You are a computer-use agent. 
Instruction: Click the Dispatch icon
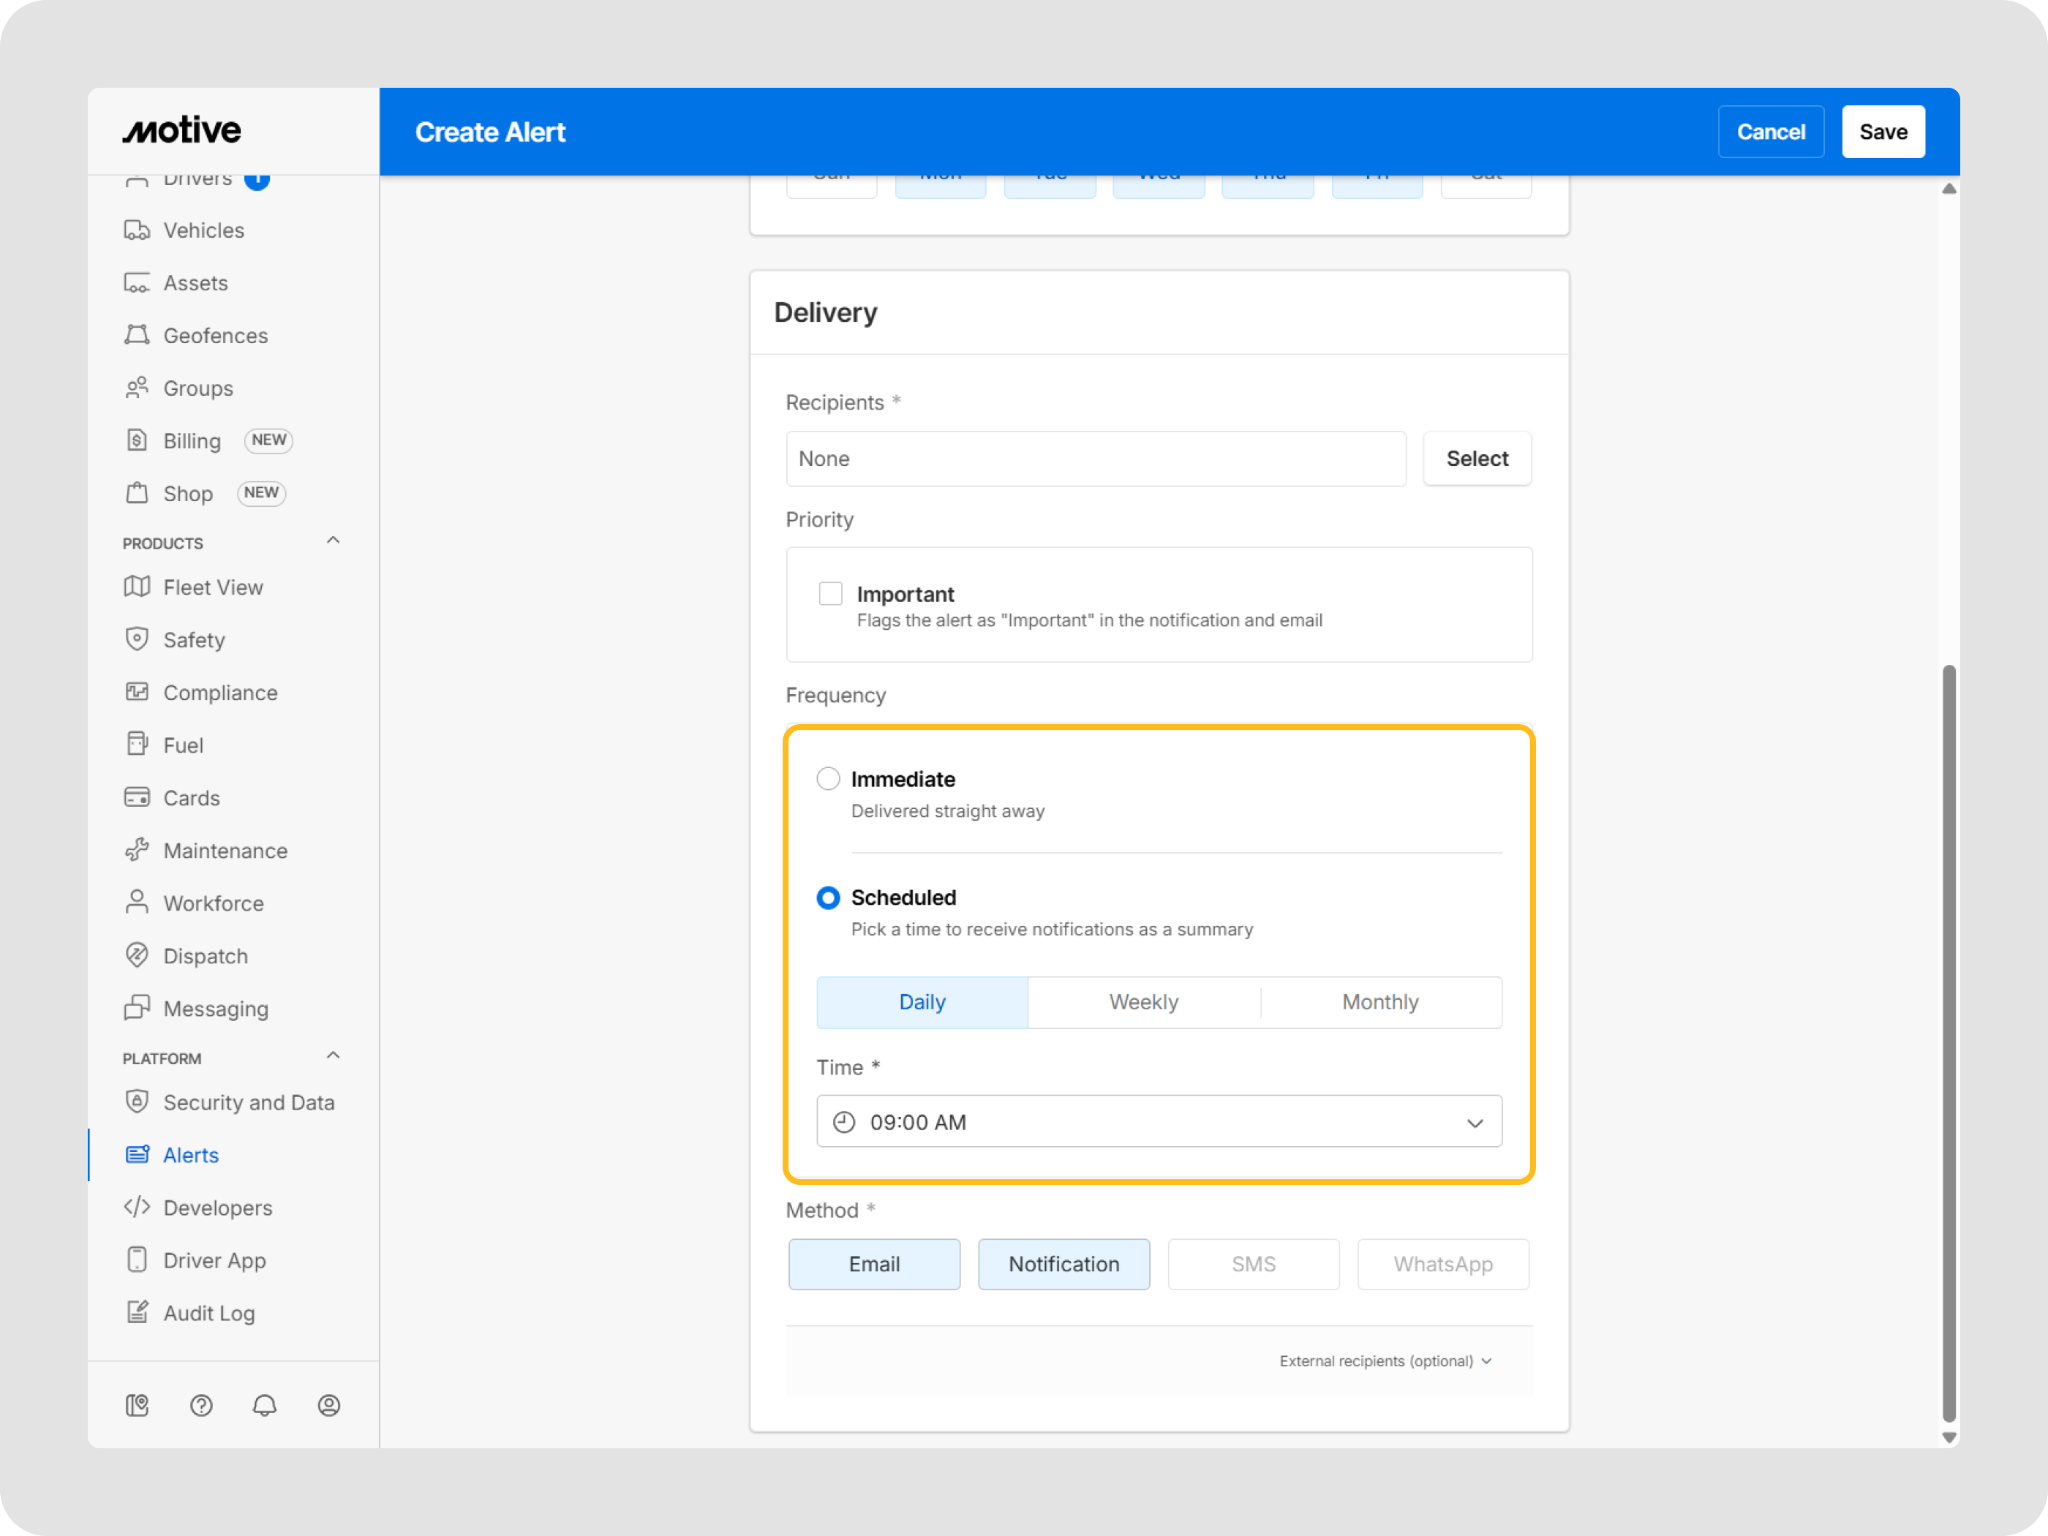point(137,955)
